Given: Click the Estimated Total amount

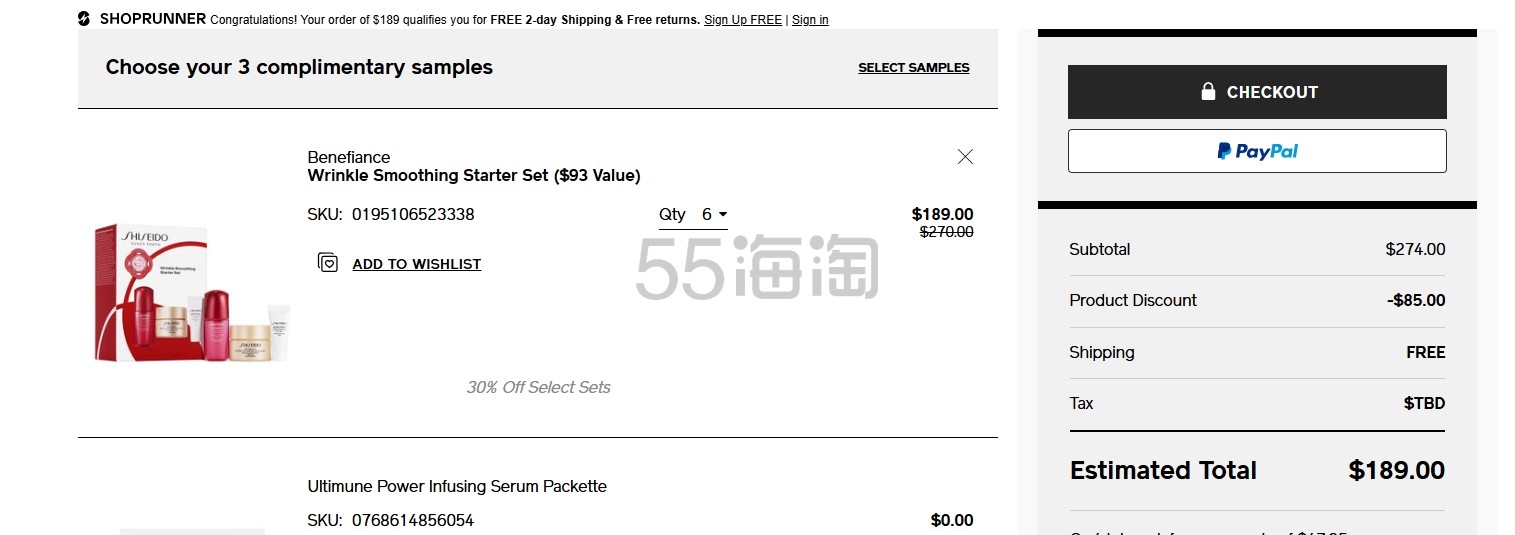Looking at the screenshot, I should 1396,470.
